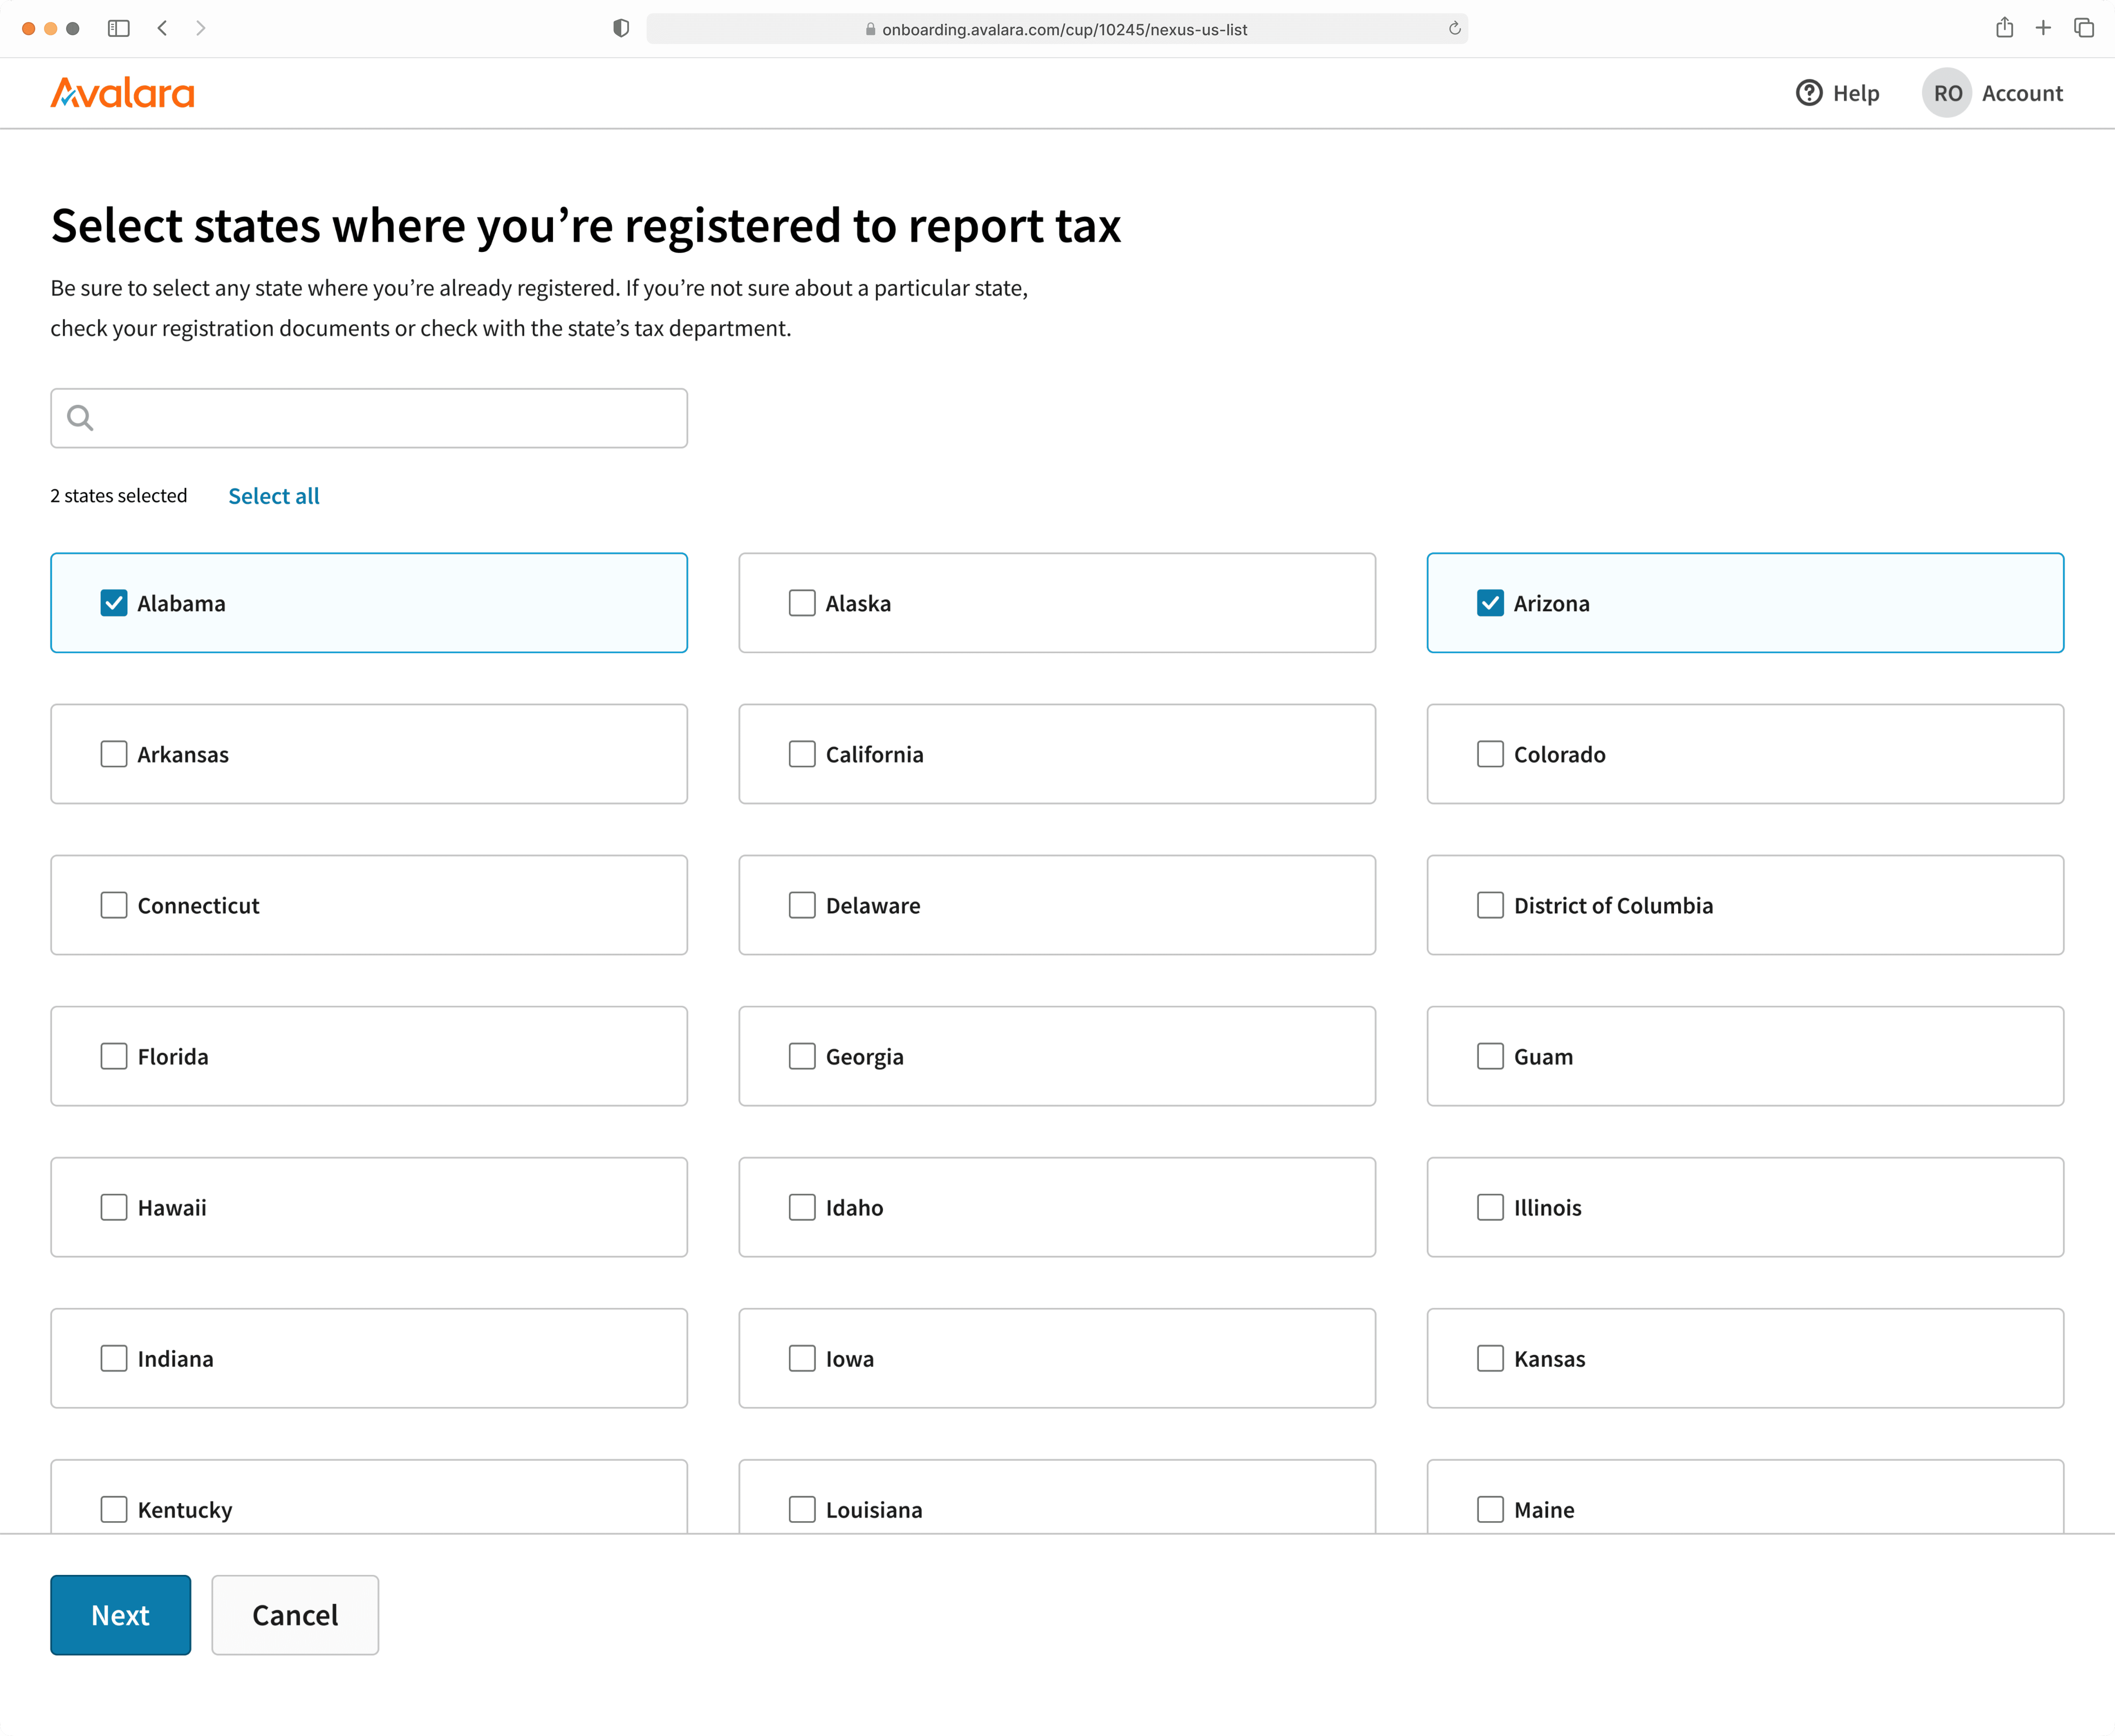Check the District of Columbia checkbox
Screen dimensions: 2115x1736
pyautogui.click(x=1490, y=905)
